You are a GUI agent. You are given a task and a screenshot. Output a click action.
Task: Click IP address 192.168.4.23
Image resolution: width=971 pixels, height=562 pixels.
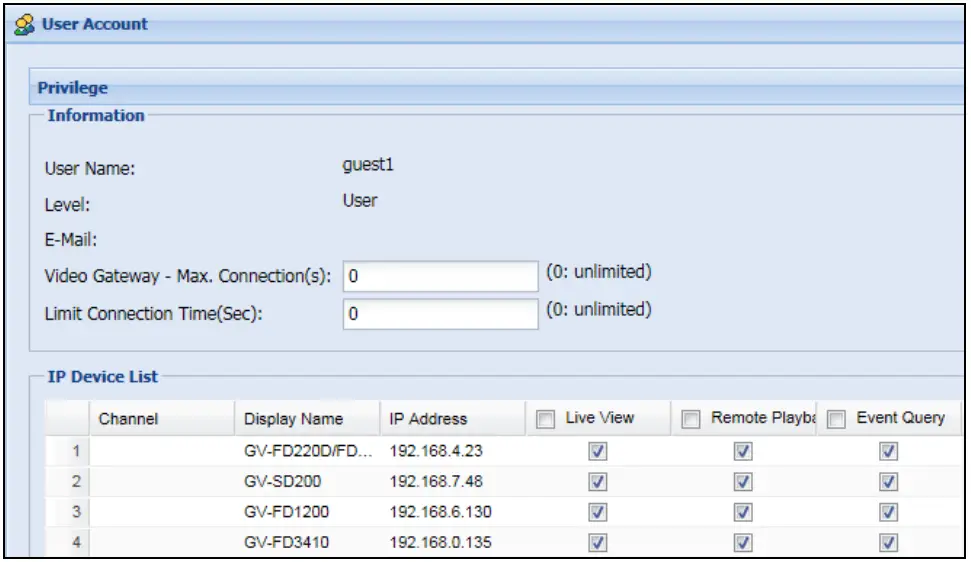point(436,451)
